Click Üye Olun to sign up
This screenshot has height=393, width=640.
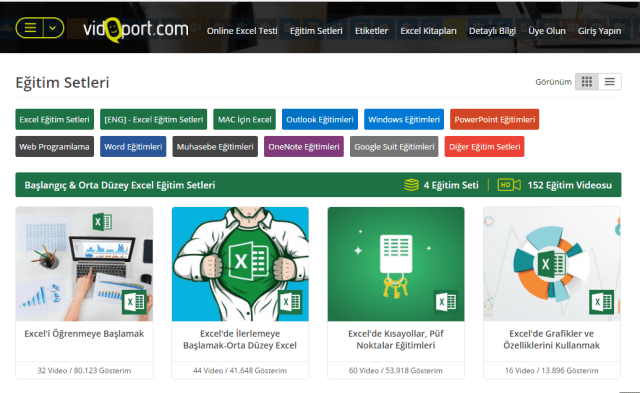547,31
